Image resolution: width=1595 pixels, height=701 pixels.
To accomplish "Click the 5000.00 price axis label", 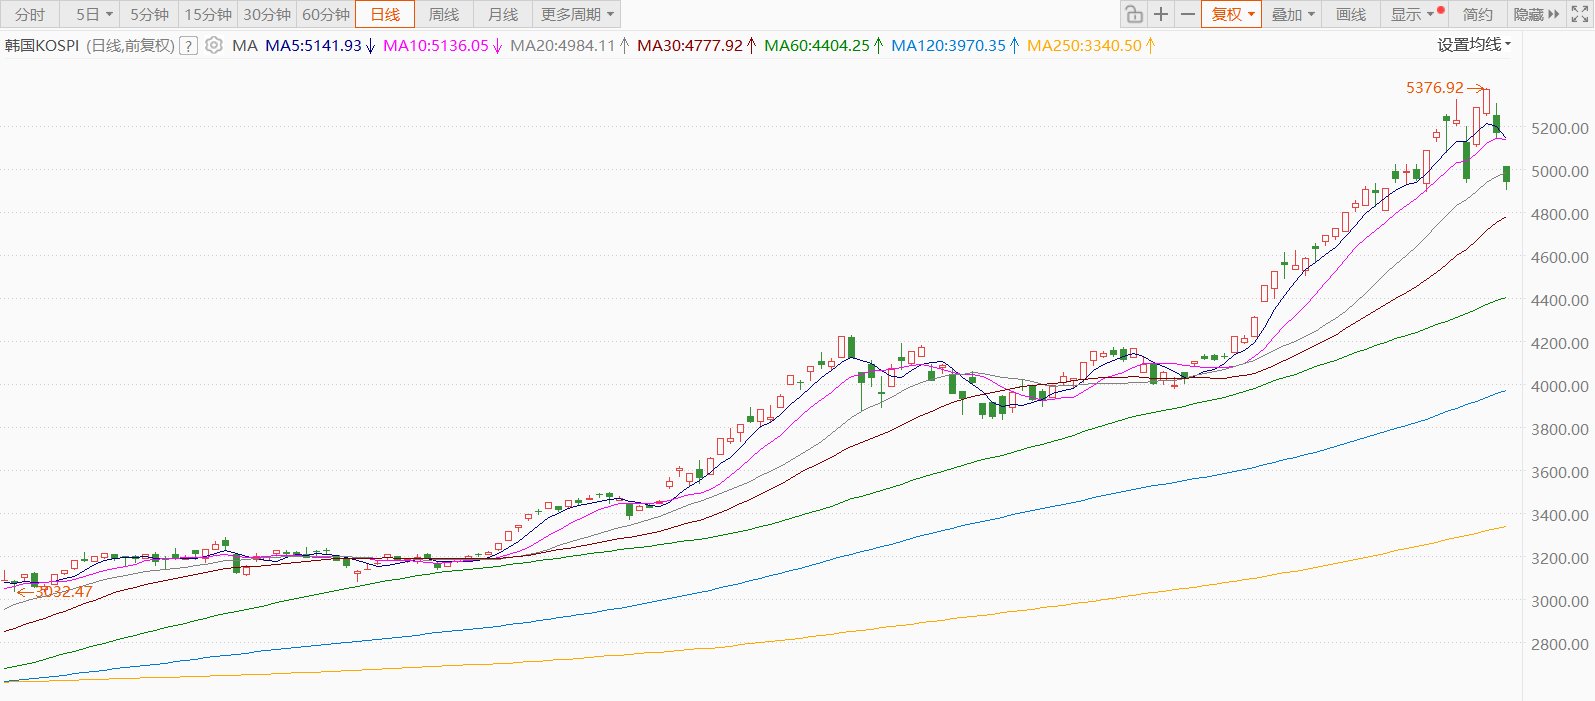I will click(1559, 172).
